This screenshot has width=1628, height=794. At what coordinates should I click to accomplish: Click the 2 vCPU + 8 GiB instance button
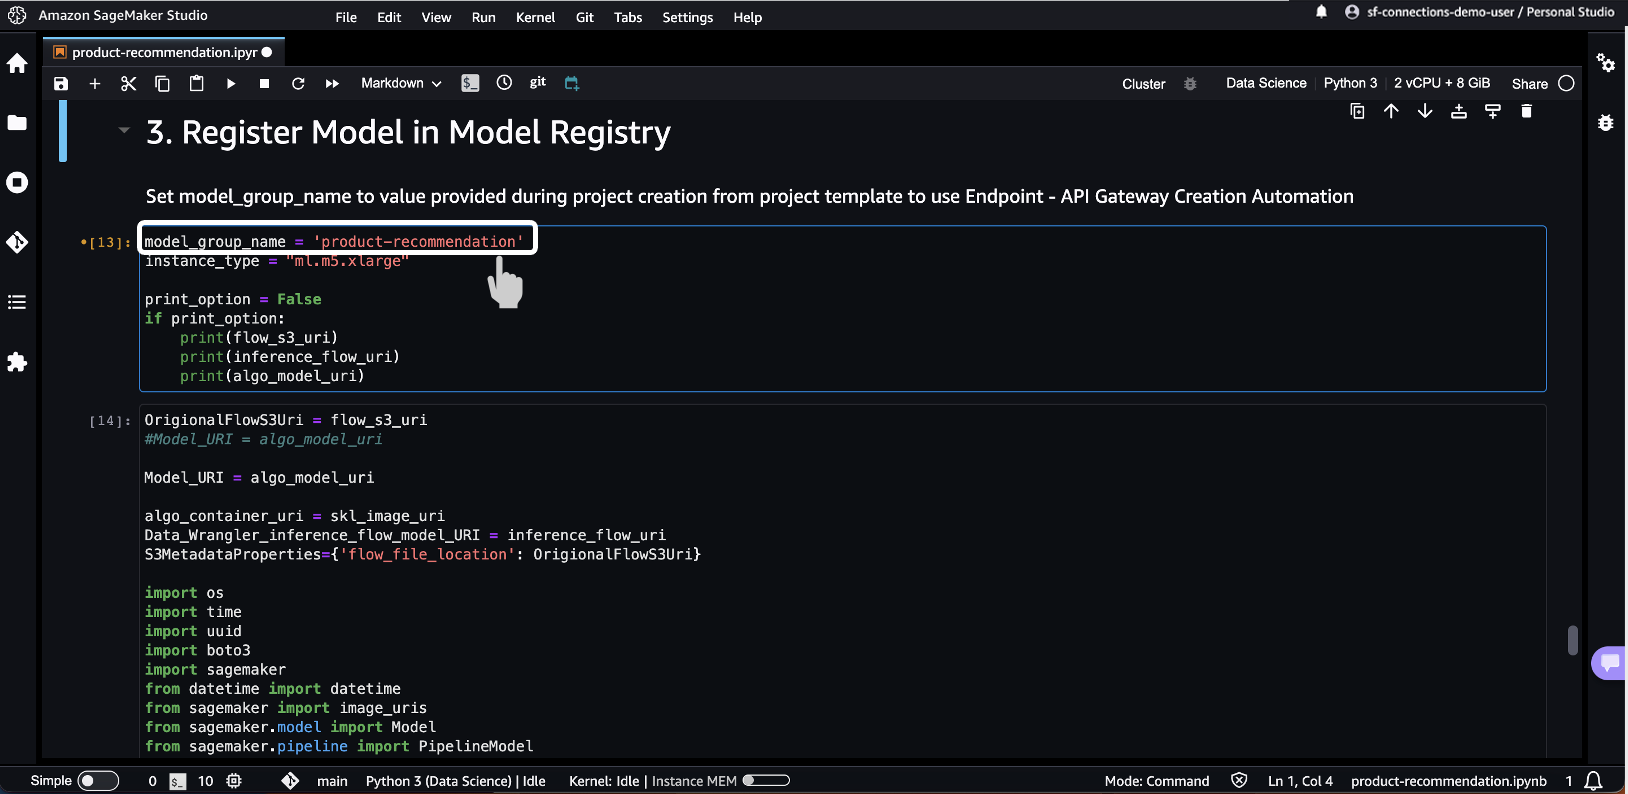[x=1441, y=84]
